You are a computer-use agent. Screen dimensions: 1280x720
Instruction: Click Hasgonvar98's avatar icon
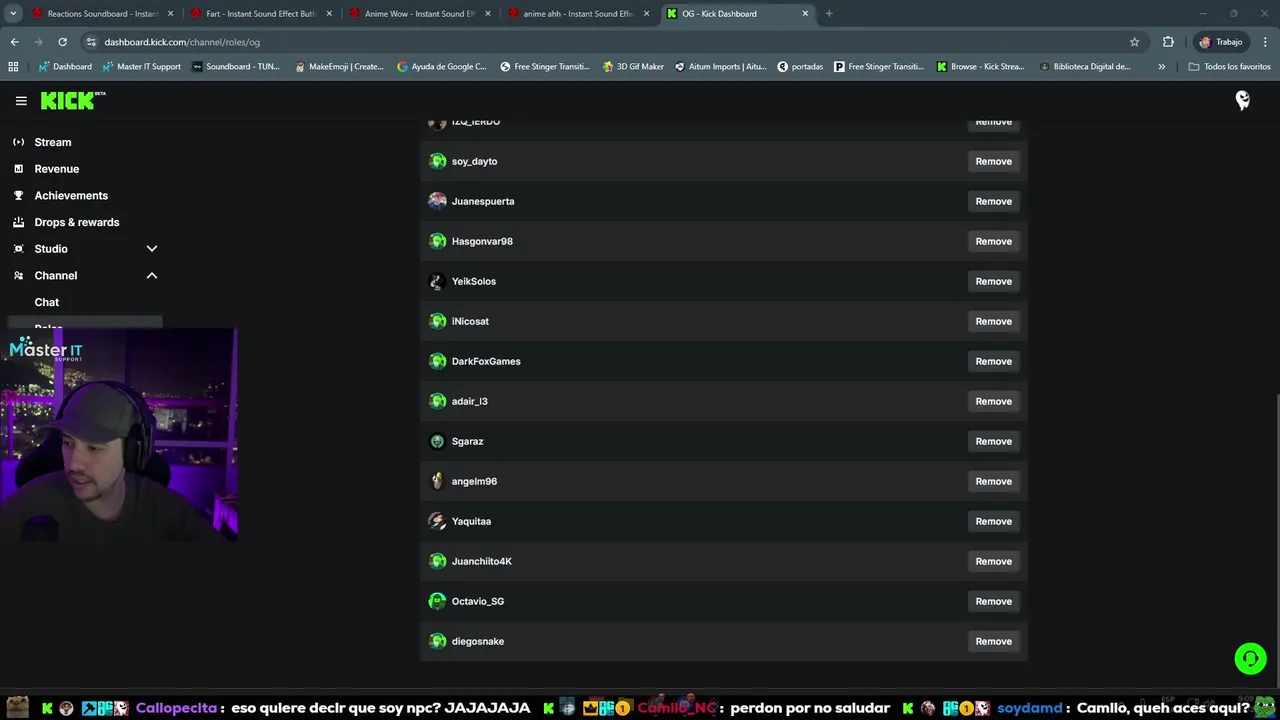coord(437,241)
